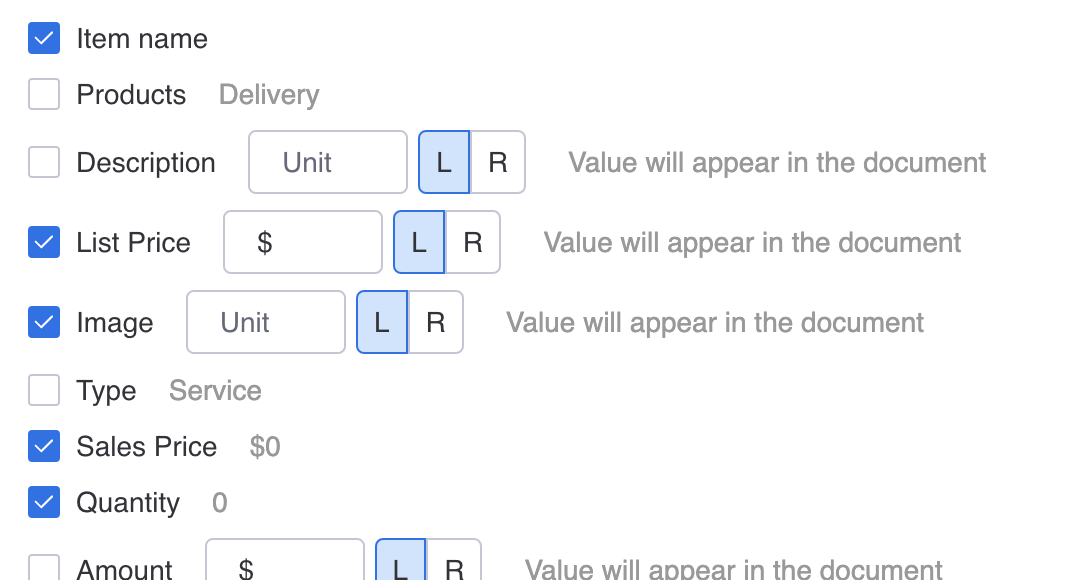This screenshot has width=1066, height=580.
Task: Set Image alignment to R
Action: 436,322
